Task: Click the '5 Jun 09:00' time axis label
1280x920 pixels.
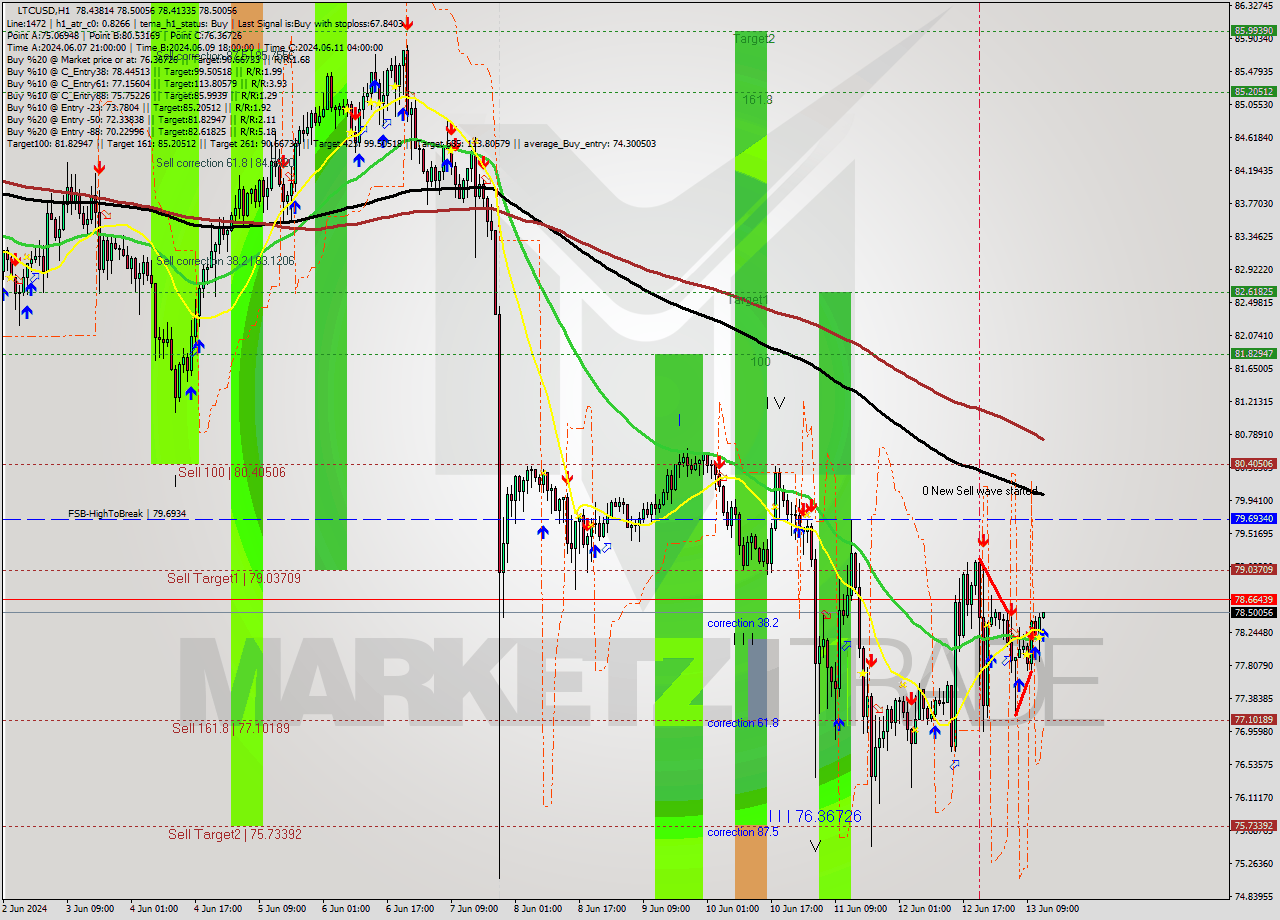Action: click(x=281, y=909)
